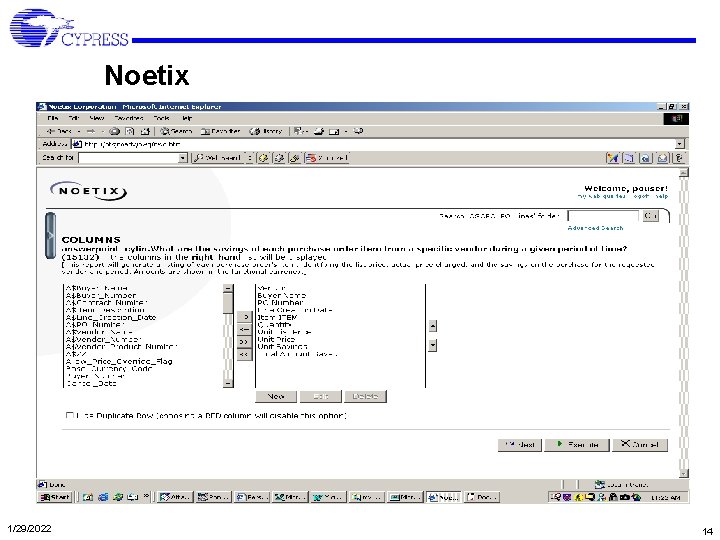
Task: Click the Discuss icon in the toolbar
Action: pyautogui.click(x=359, y=131)
